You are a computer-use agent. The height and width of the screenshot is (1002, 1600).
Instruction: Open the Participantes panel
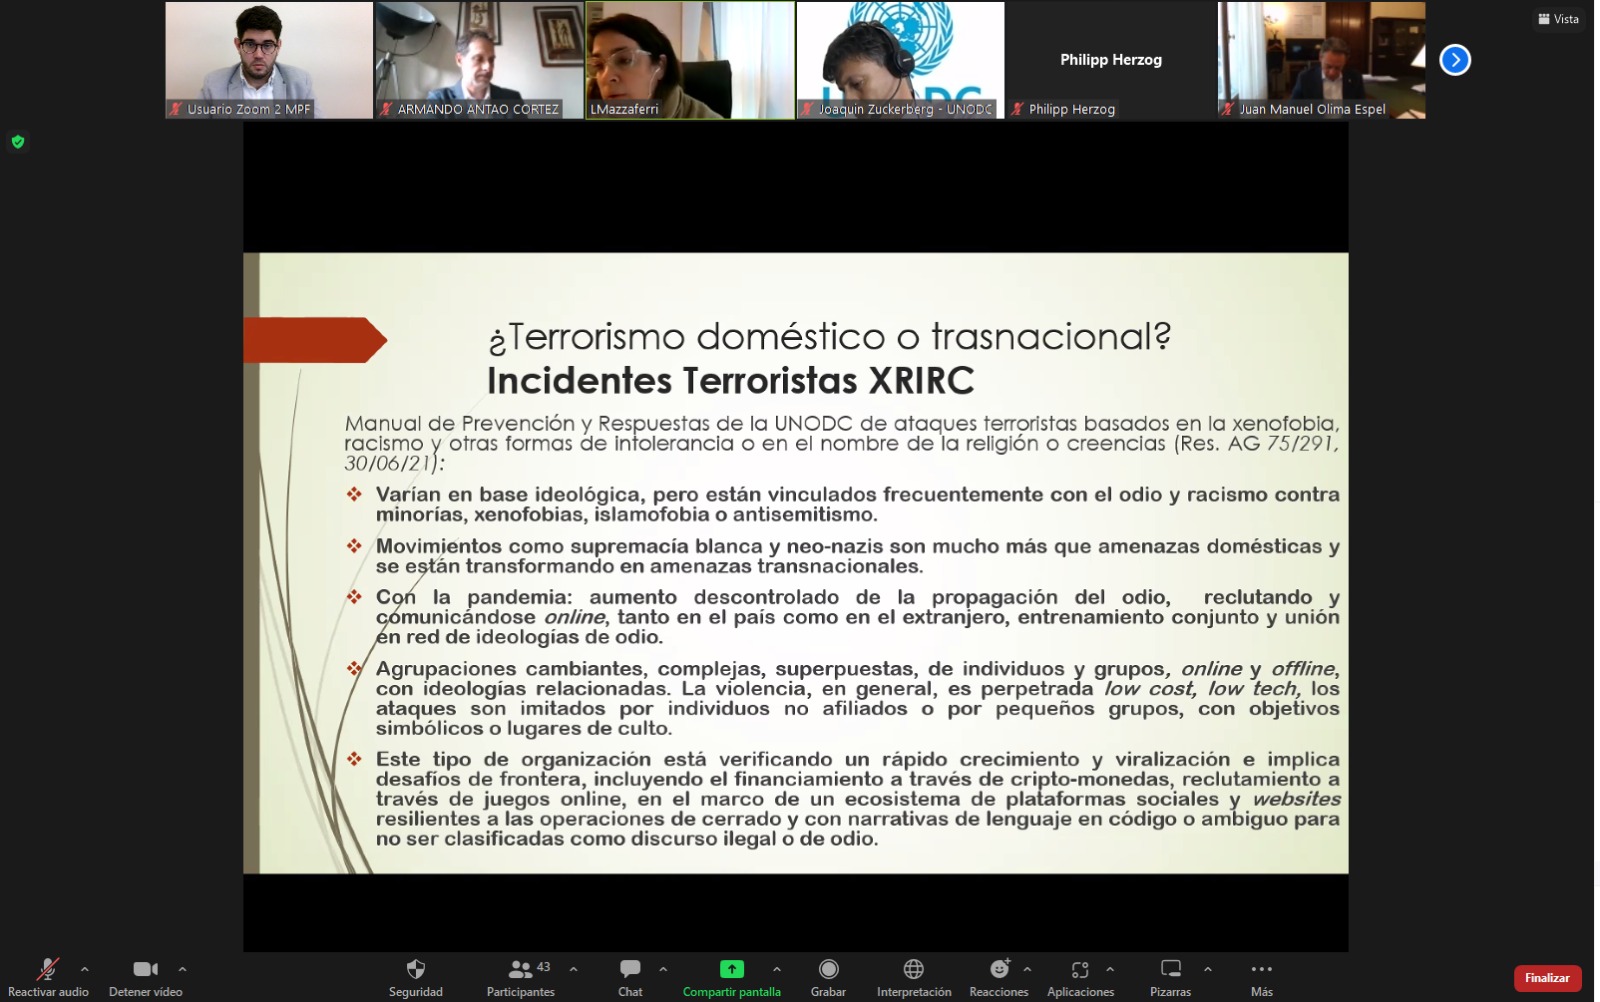point(521,969)
